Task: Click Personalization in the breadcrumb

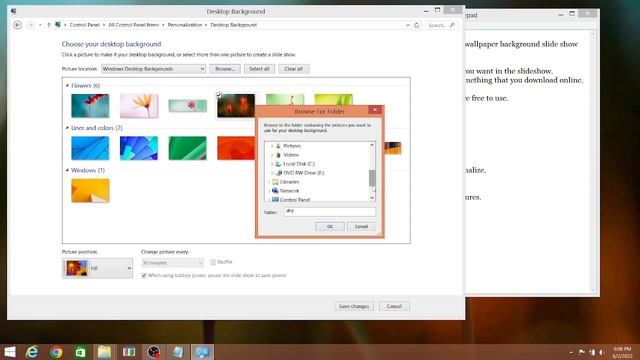Action: (184, 25)
